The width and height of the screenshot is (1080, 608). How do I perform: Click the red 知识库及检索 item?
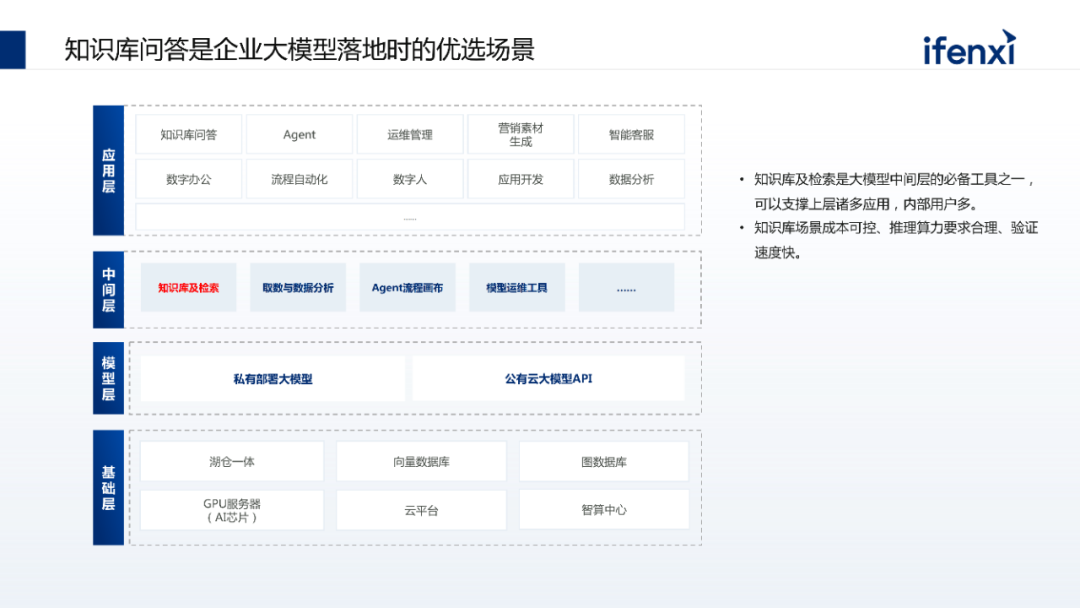coord(188,288)
